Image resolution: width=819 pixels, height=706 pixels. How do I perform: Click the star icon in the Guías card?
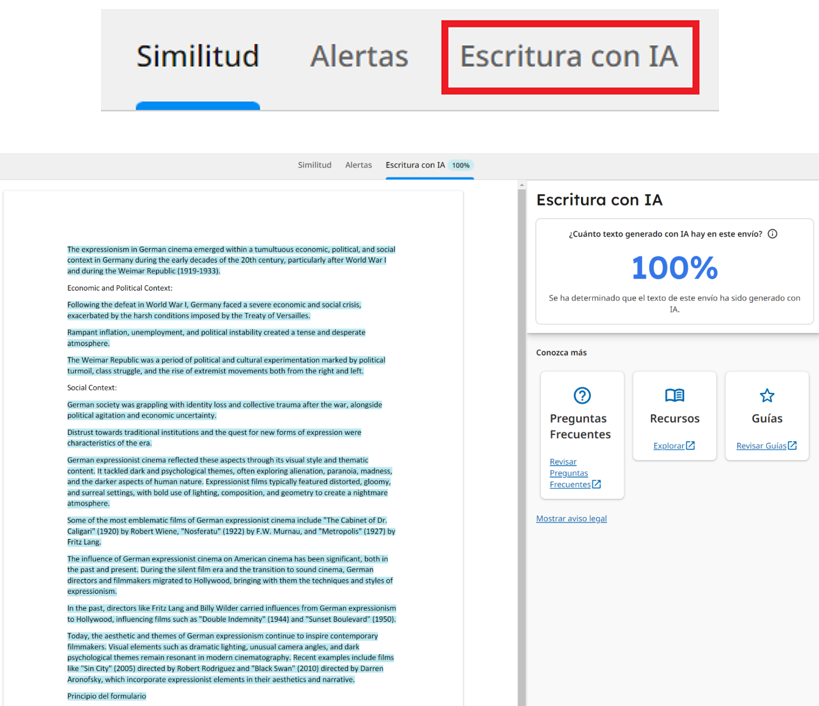point(766,396)
